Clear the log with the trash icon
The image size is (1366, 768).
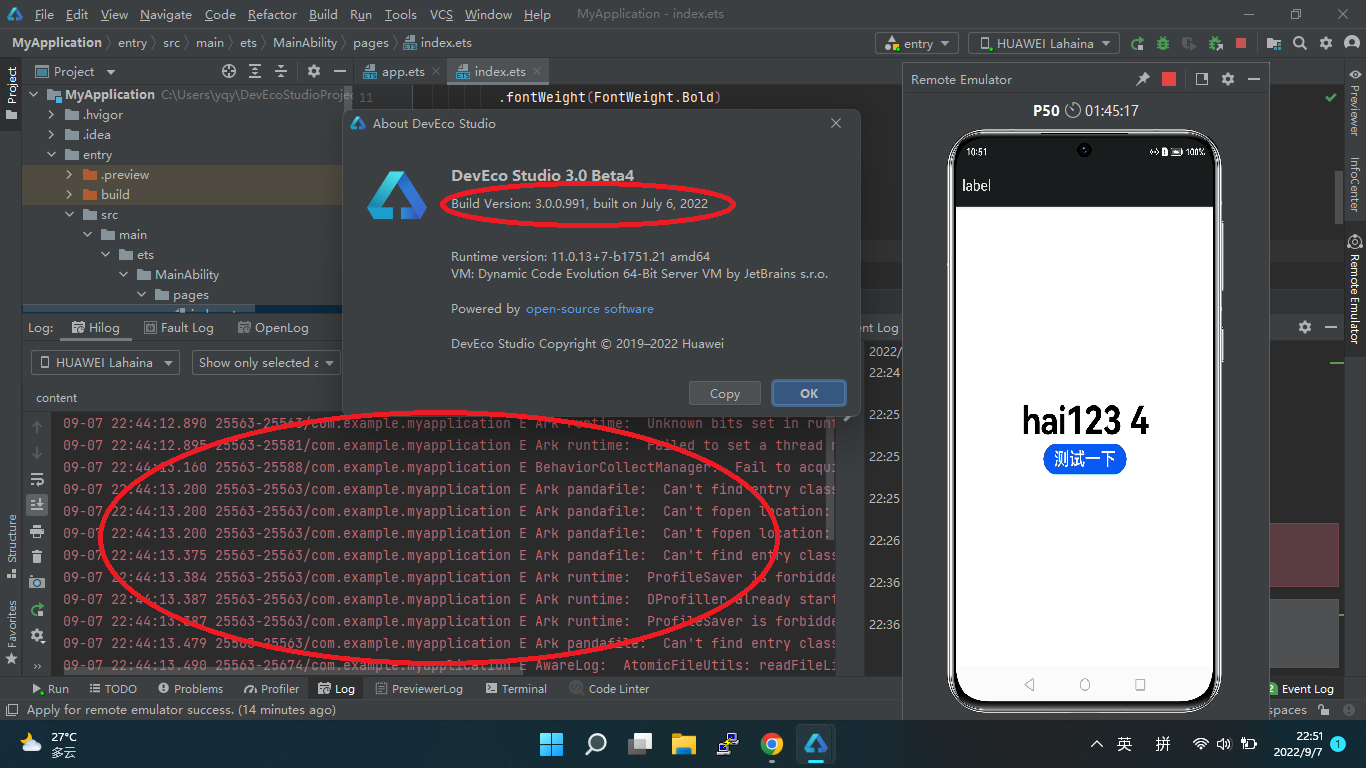[x=37, y=556]
